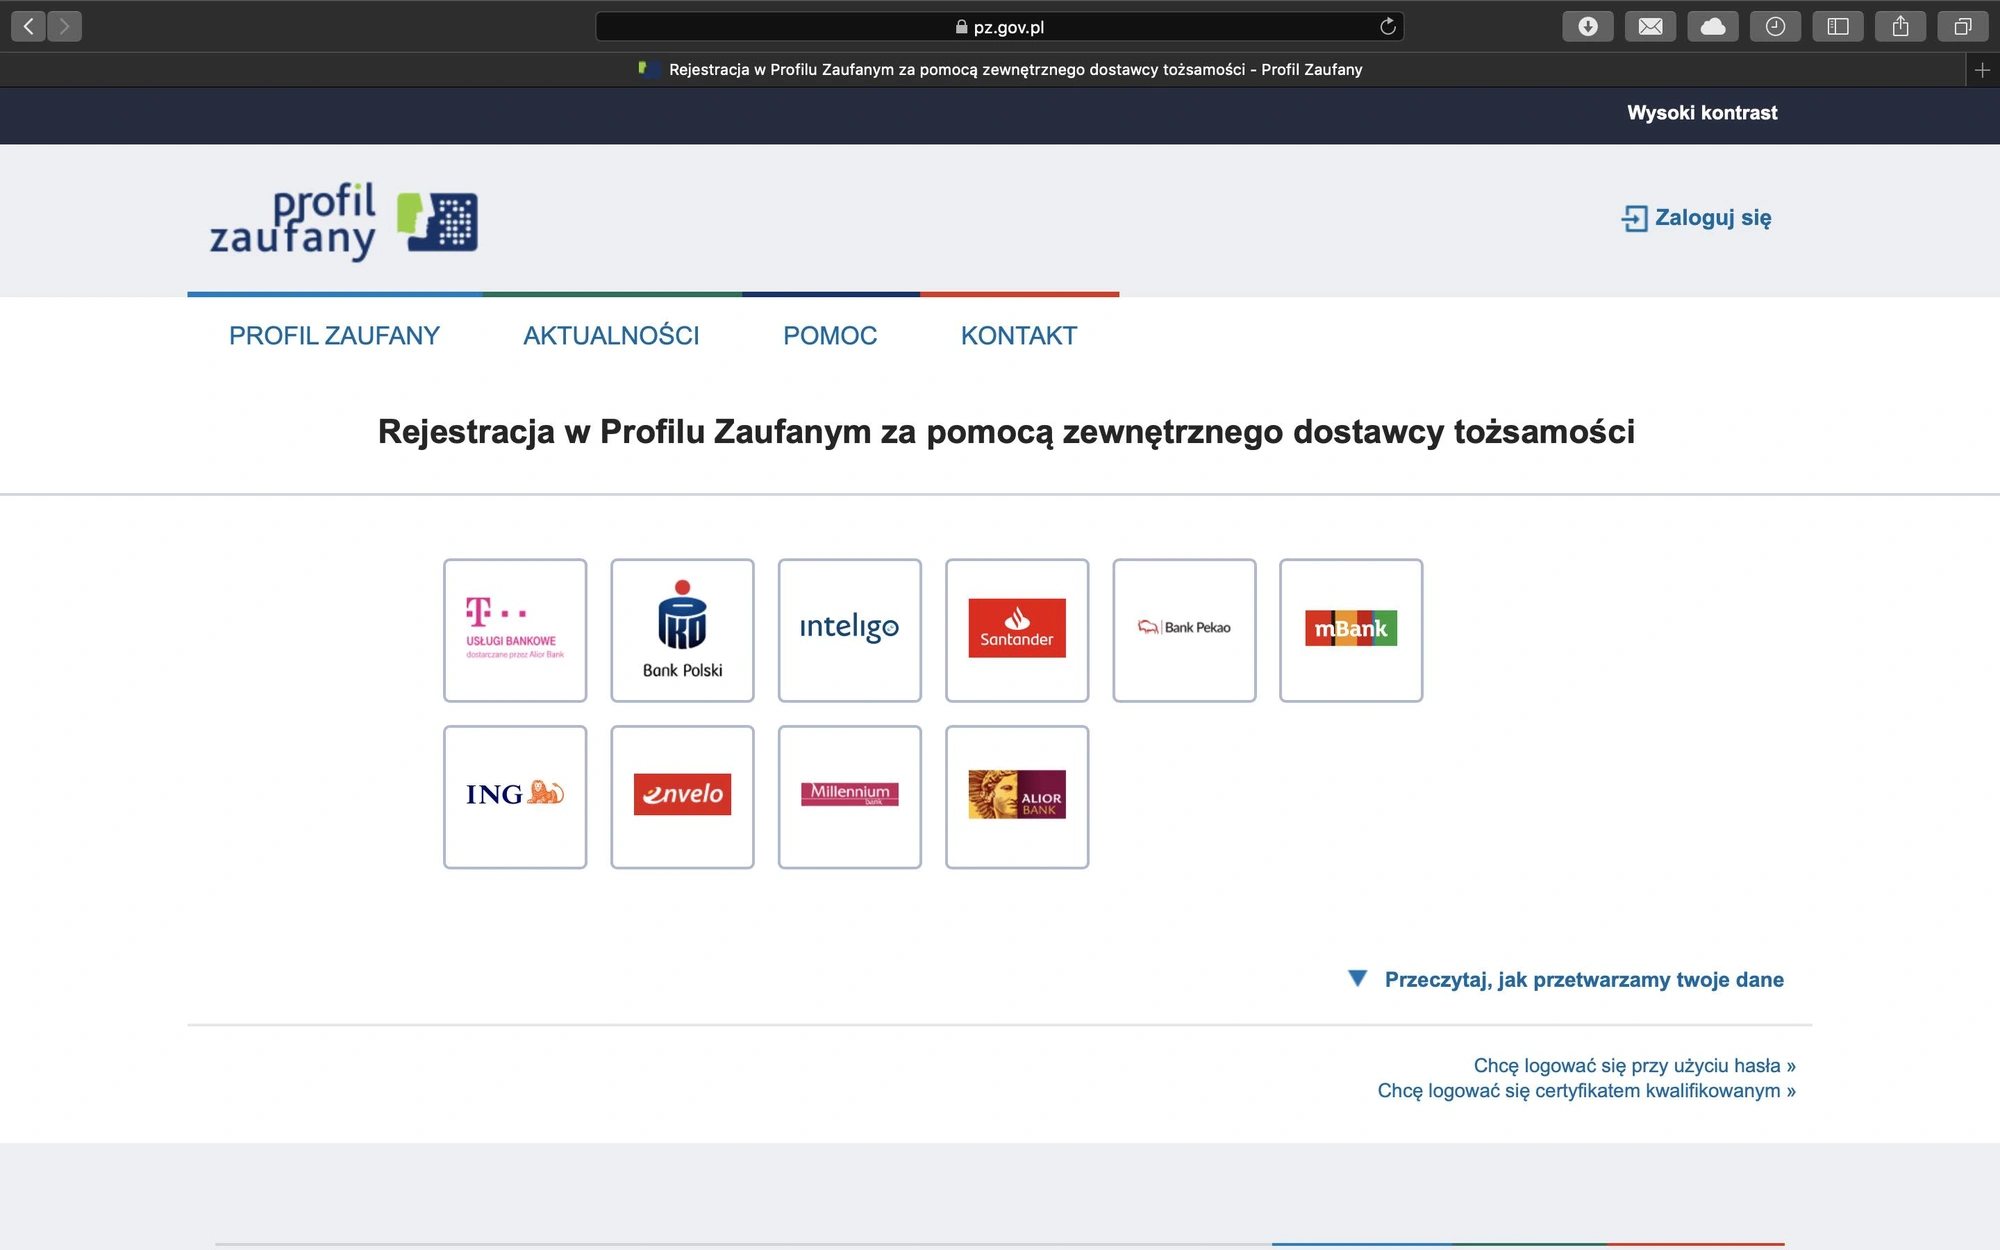Image resolution: width=2000 pixels, height=1250 pixels.
Task: Open the AKTUALNOŚCI menu item
Action: point(611,336)
